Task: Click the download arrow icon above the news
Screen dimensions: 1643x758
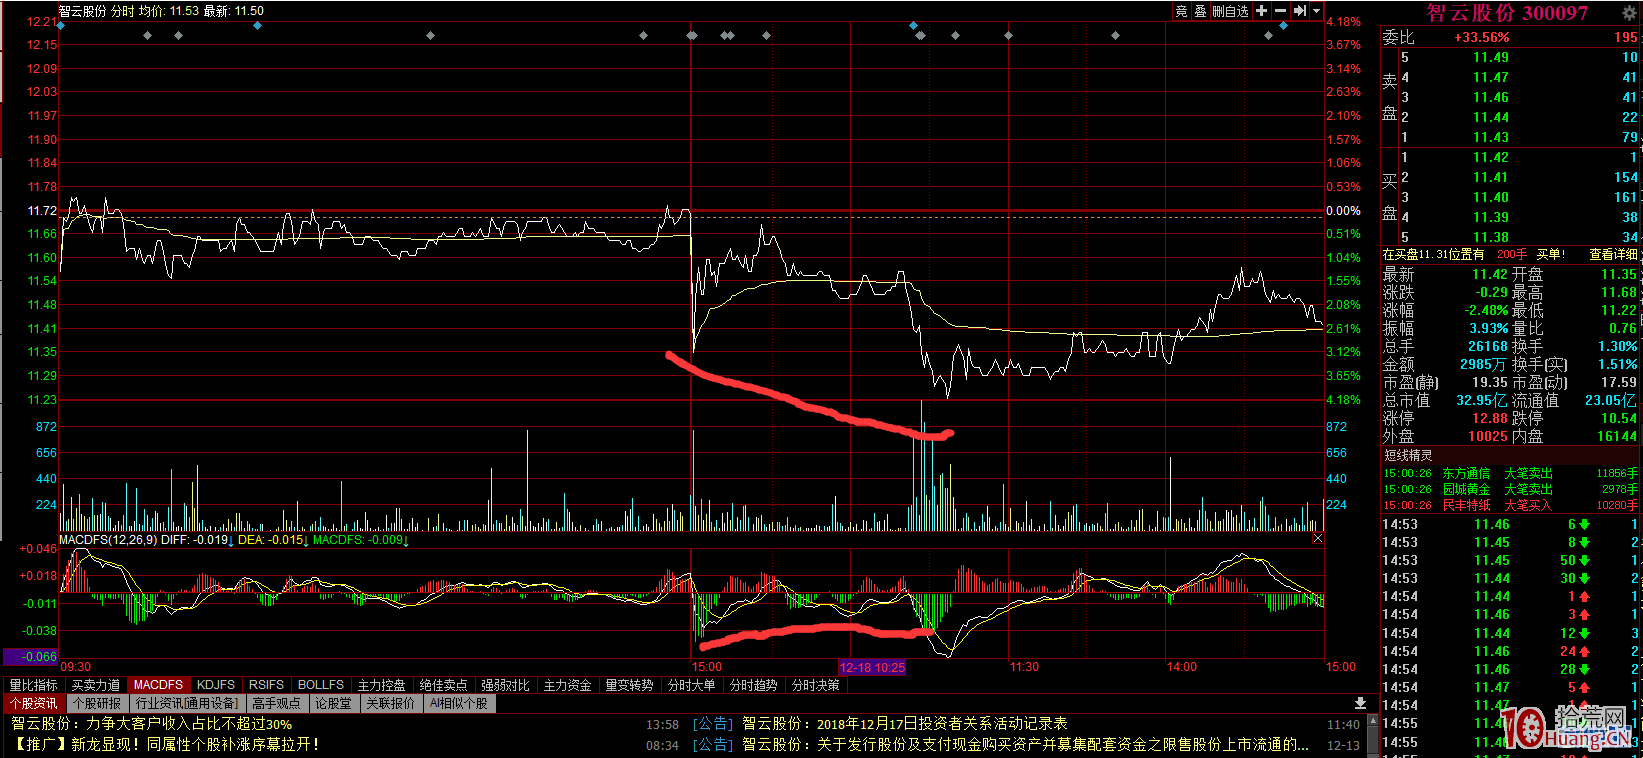Action: click(1360, 703)
